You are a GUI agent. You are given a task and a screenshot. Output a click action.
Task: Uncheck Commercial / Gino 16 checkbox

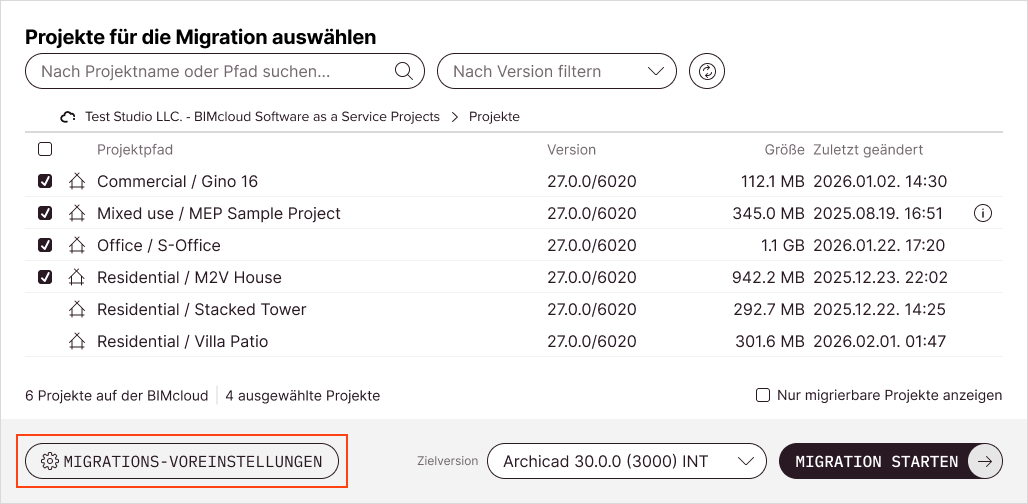(45, 181)
